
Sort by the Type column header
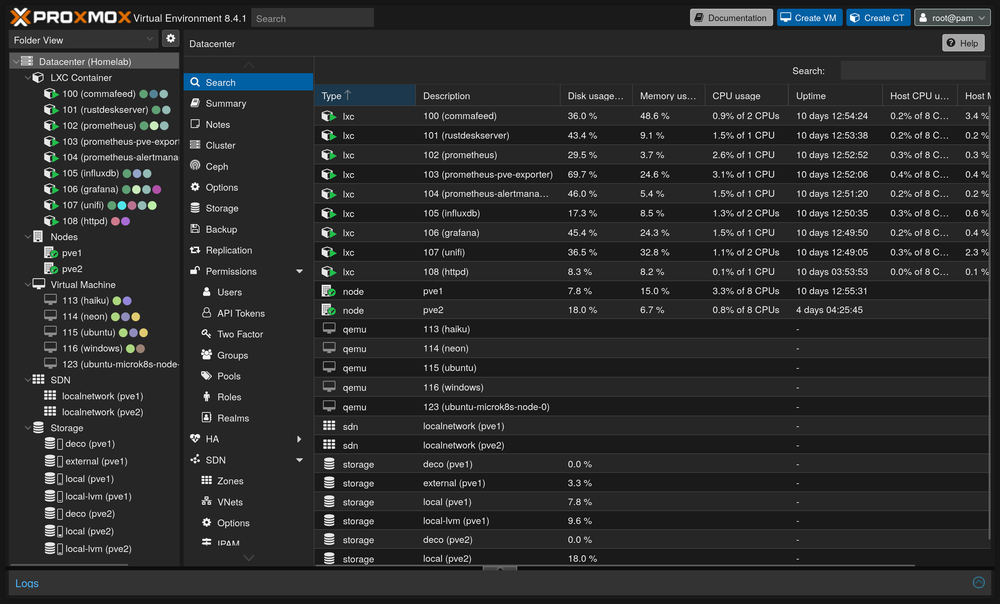point(364,96)
